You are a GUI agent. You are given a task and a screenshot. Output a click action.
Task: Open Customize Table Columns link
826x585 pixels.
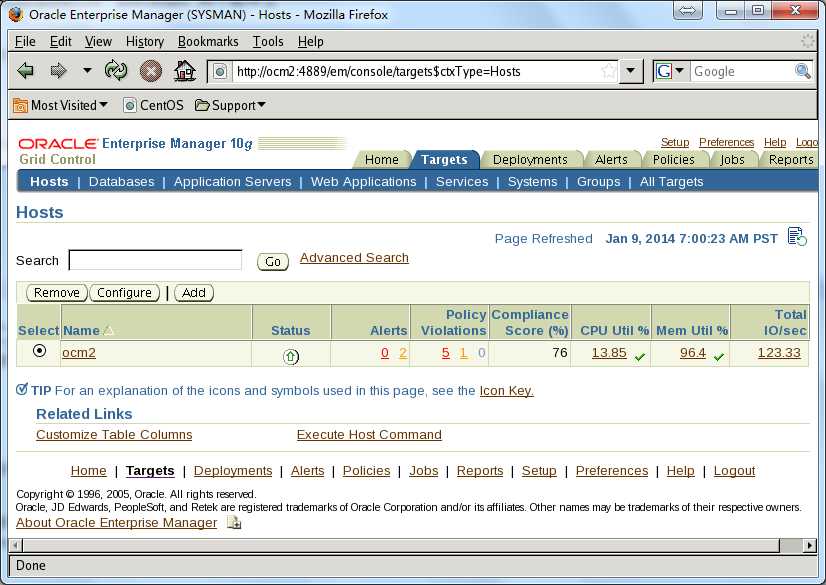pyautogui.click(x=114, y=434)
